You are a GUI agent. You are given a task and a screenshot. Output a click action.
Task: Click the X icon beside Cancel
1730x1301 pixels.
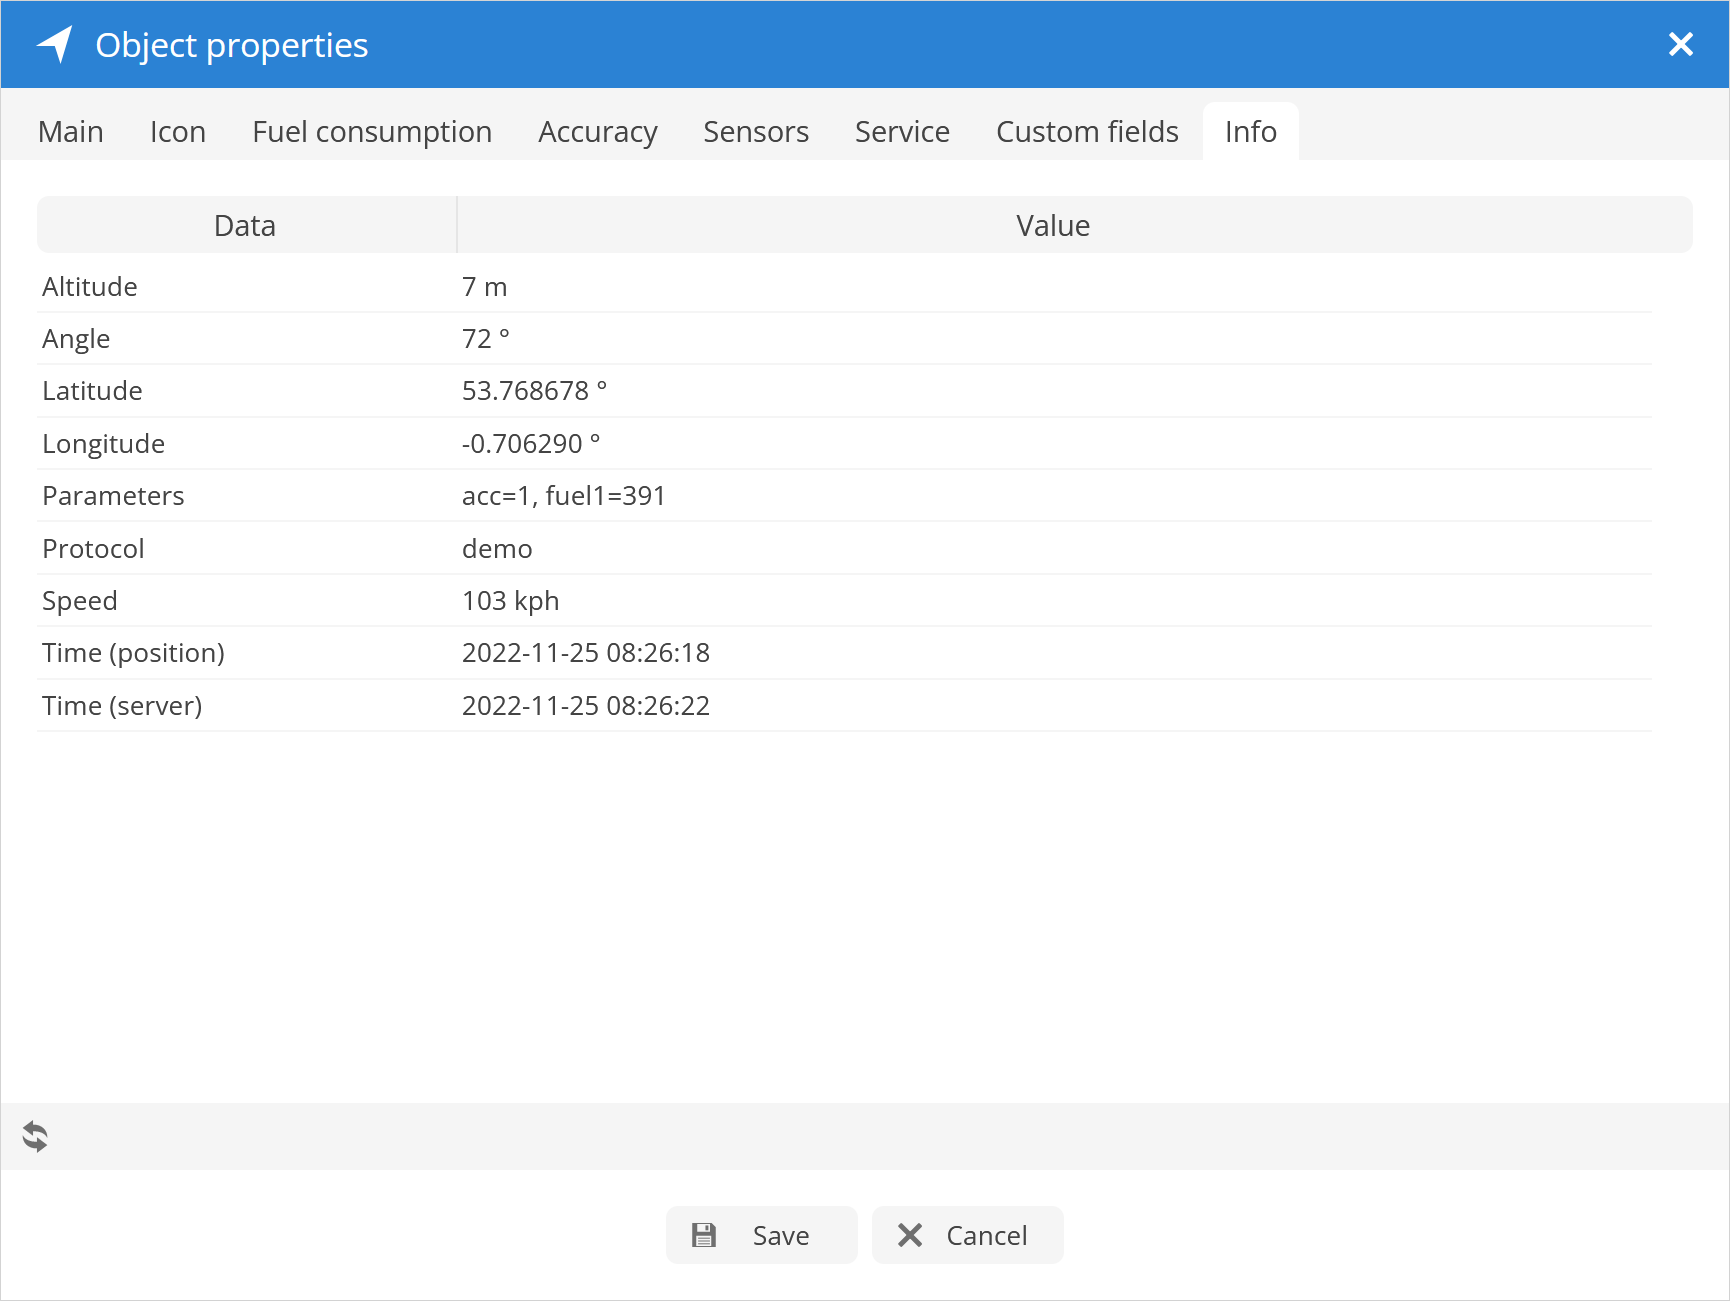[910, 1235]
